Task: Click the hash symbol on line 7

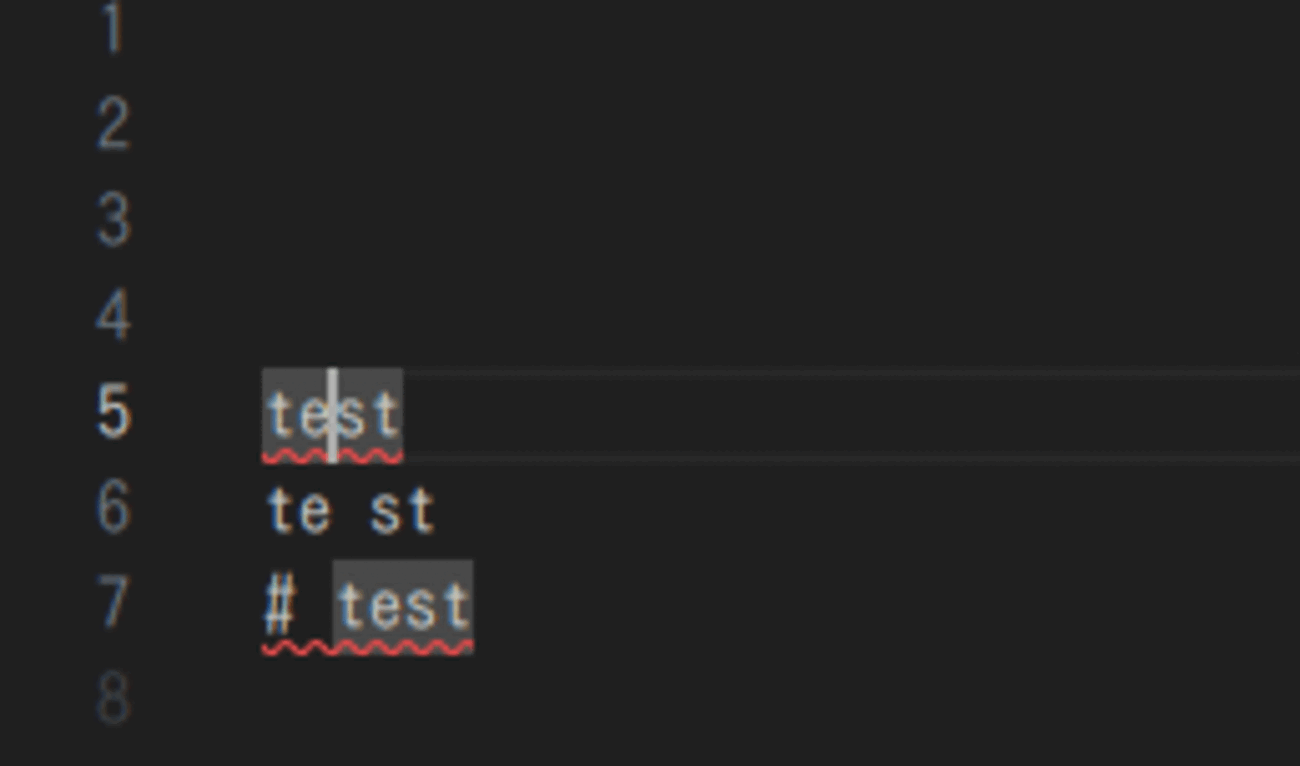Action: click(x=280, y=606)
